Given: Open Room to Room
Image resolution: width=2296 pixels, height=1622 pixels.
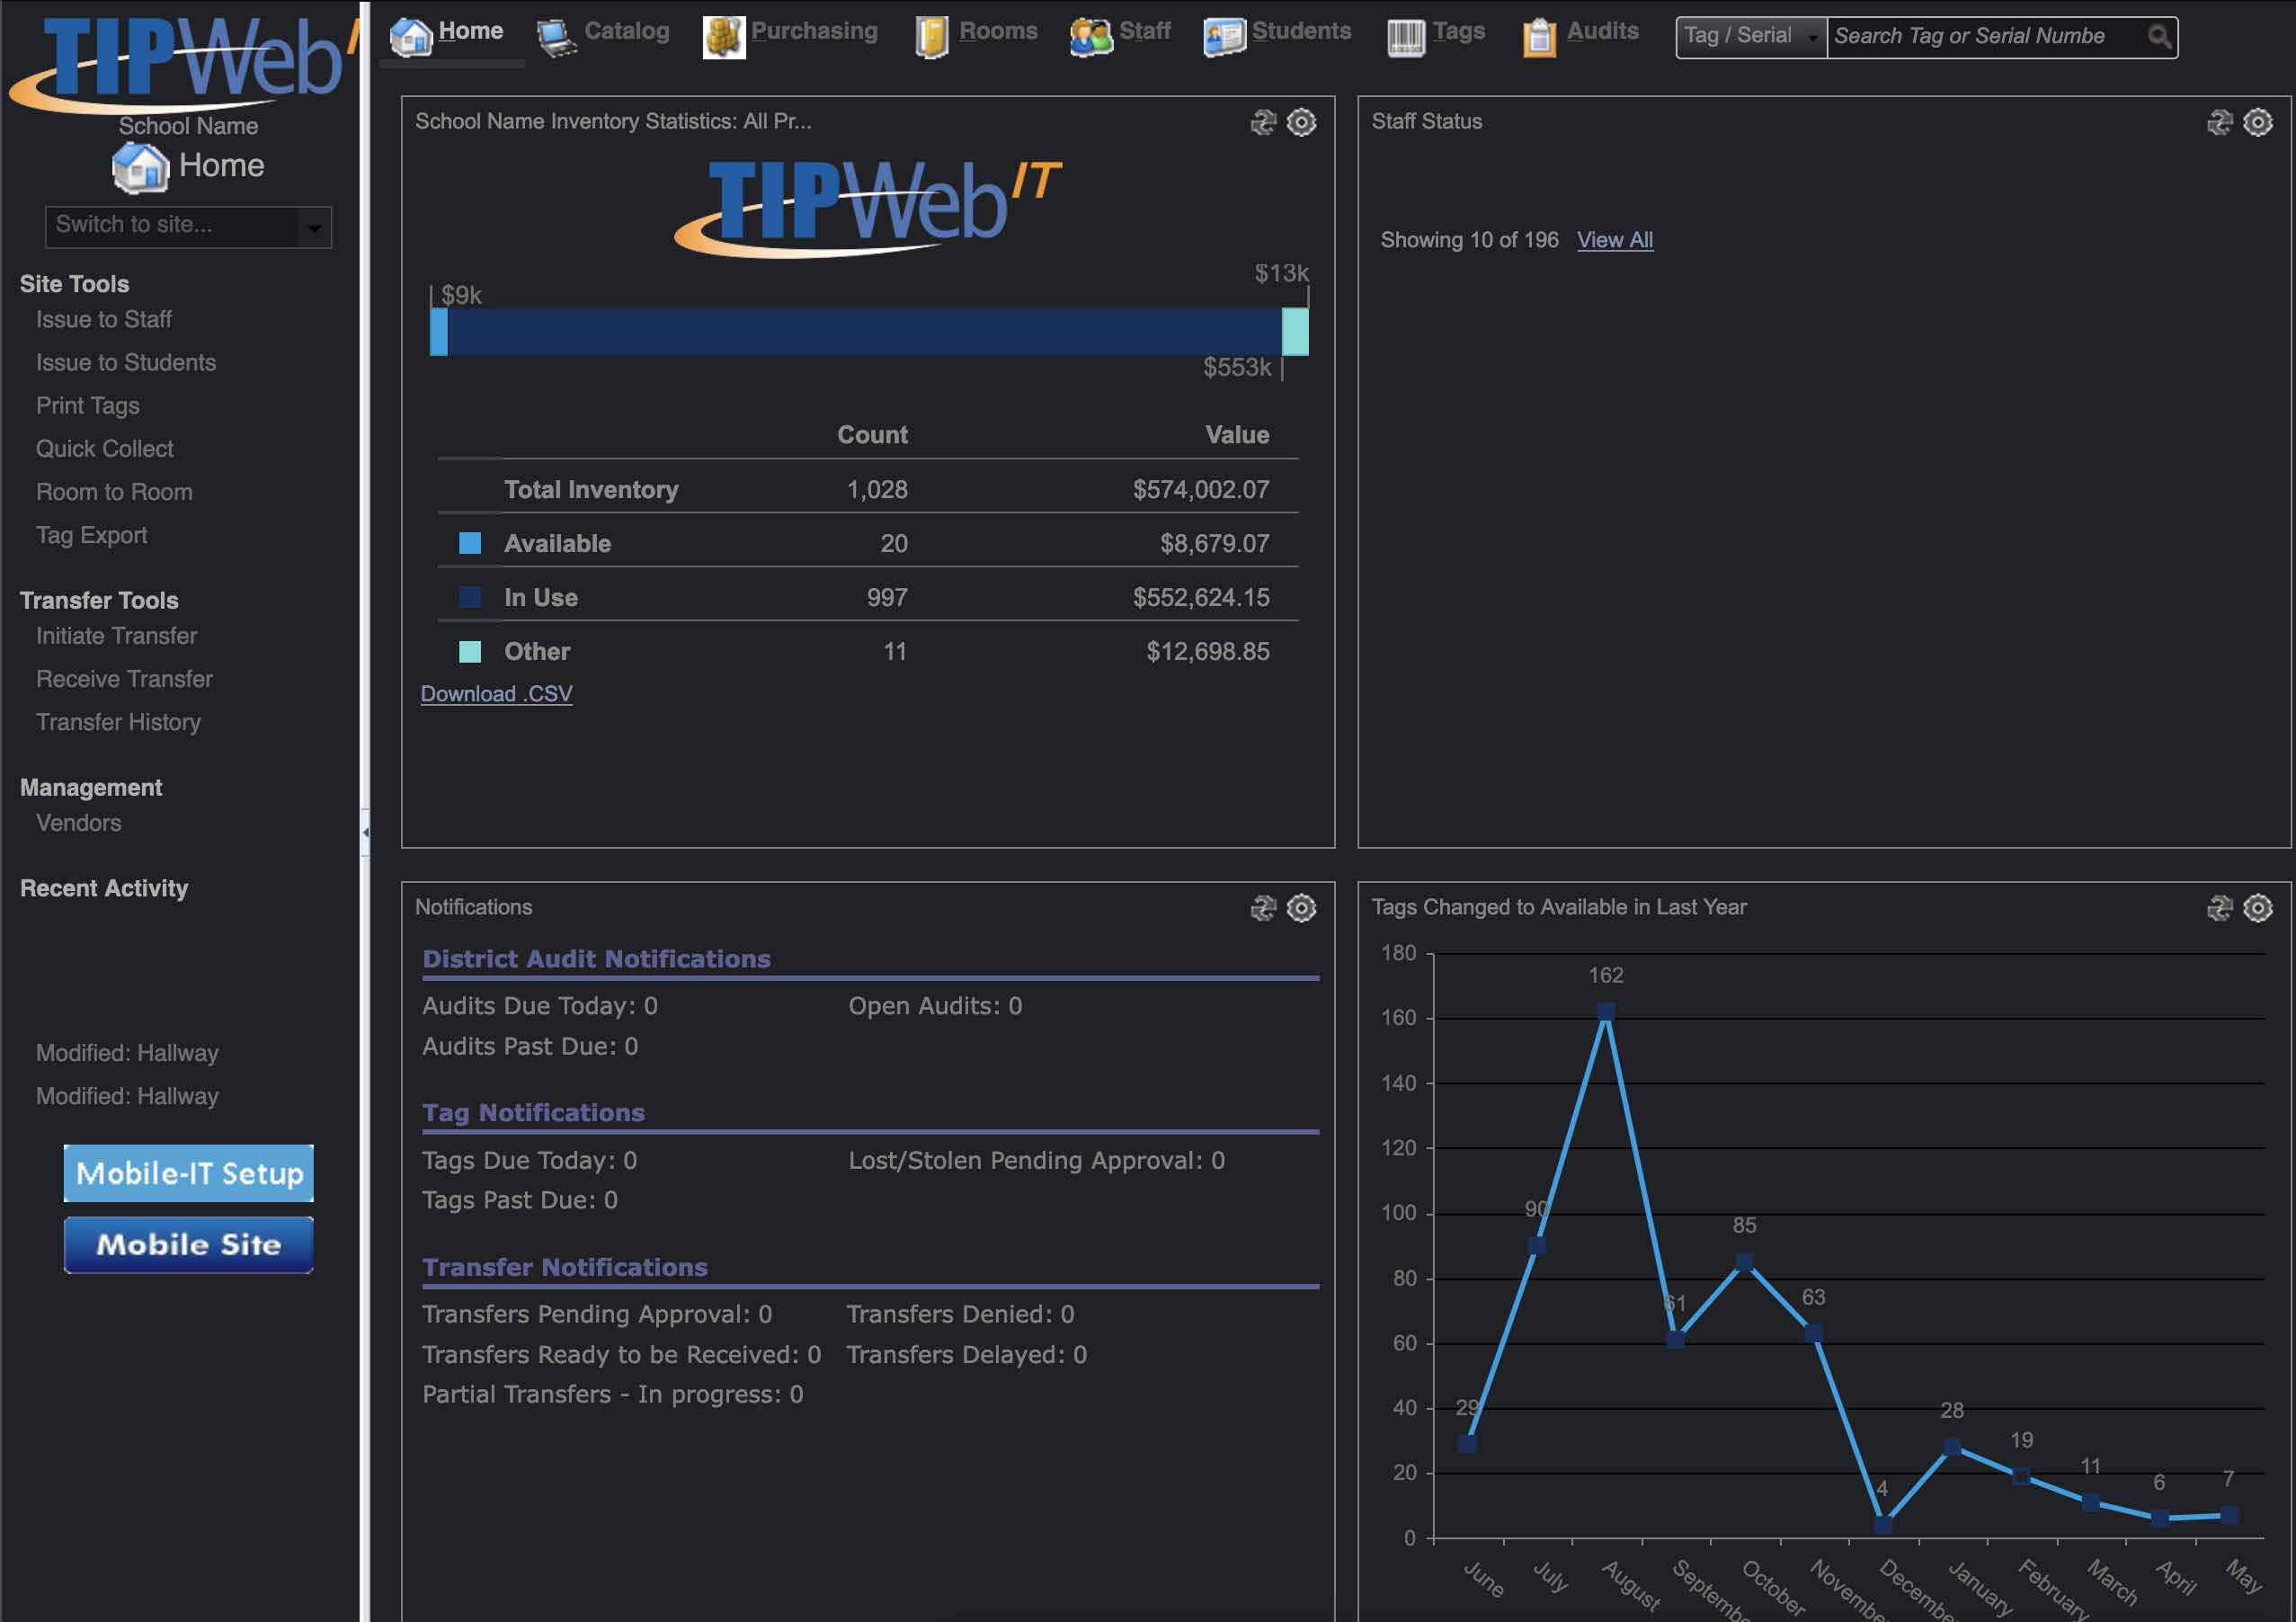Looking at the screenshot, I should [114, 492].
